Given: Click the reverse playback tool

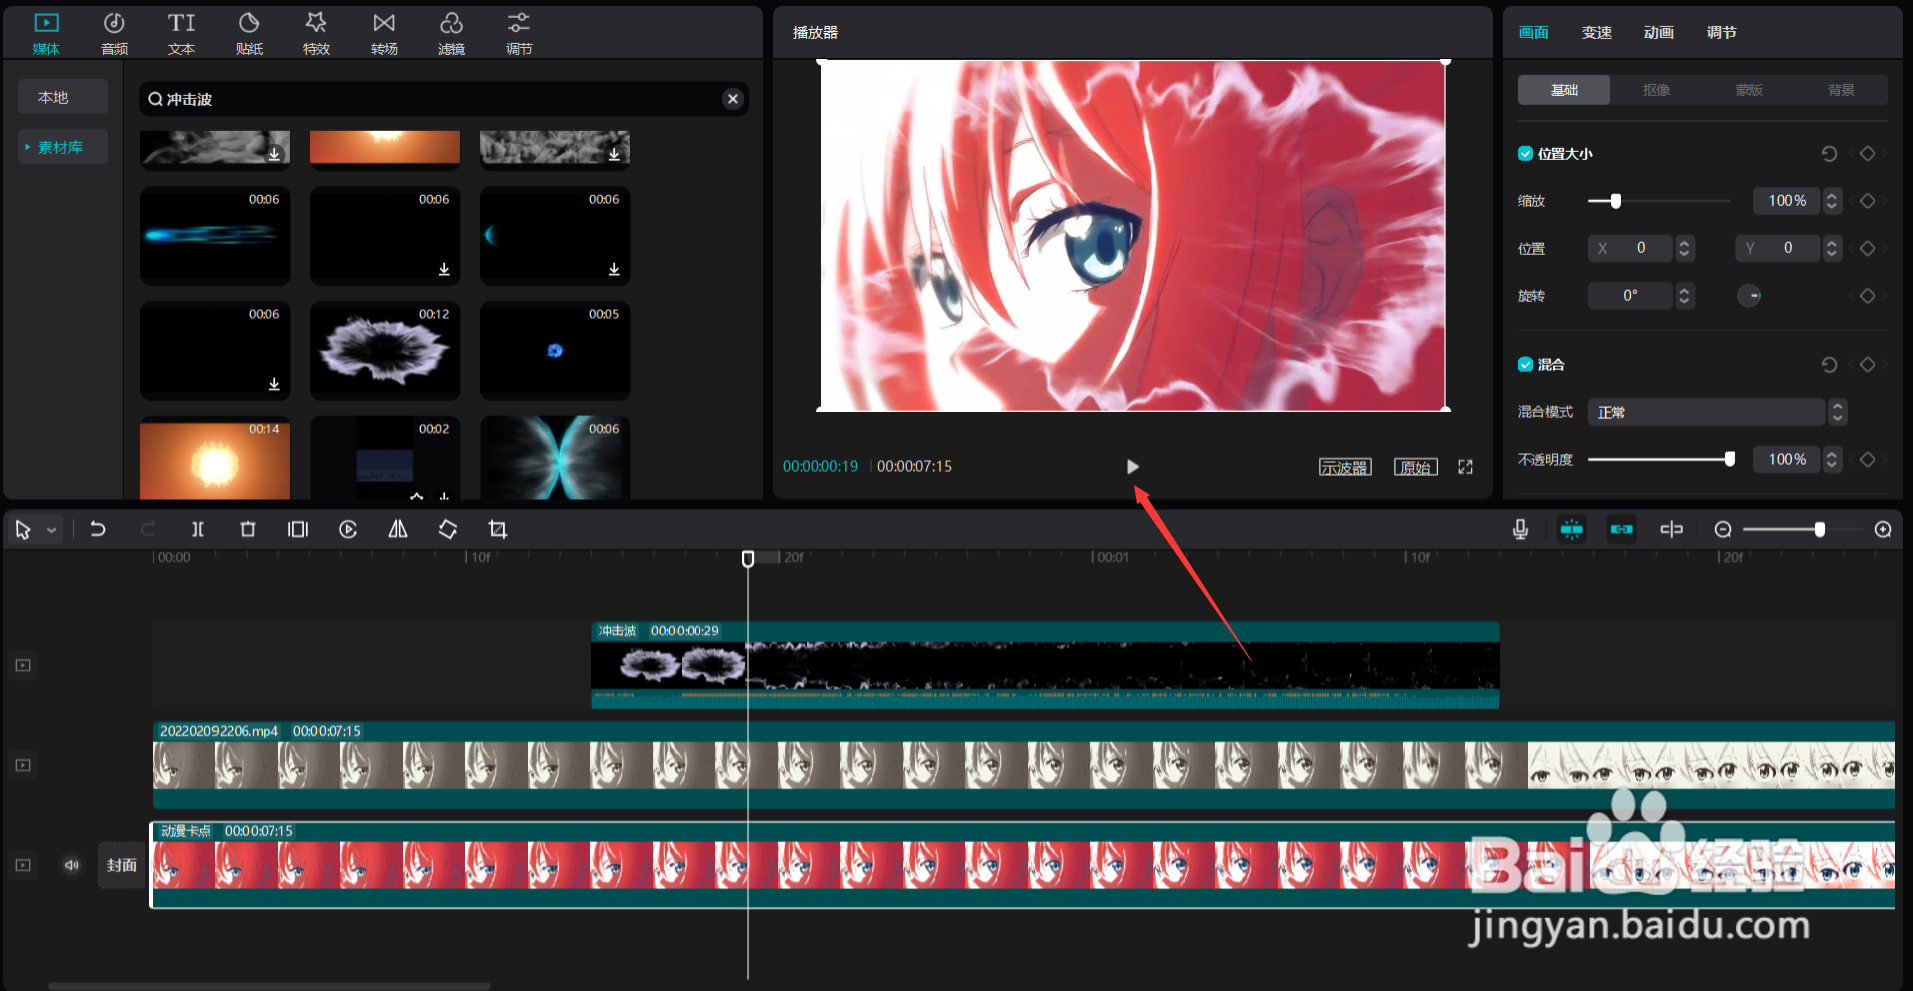Looking at the screenshot, I should tap(348, 529).
